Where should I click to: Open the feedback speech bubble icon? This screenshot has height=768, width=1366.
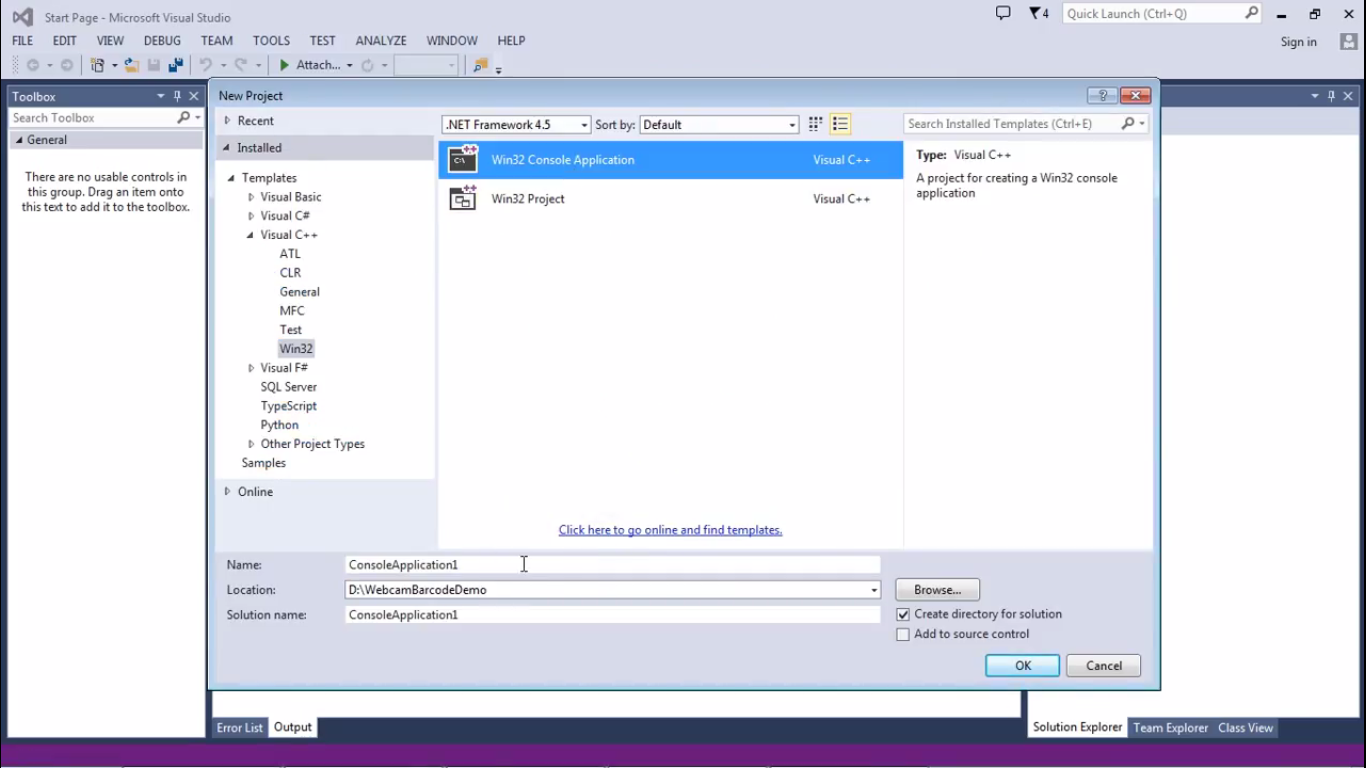(x=1003, y=14)
